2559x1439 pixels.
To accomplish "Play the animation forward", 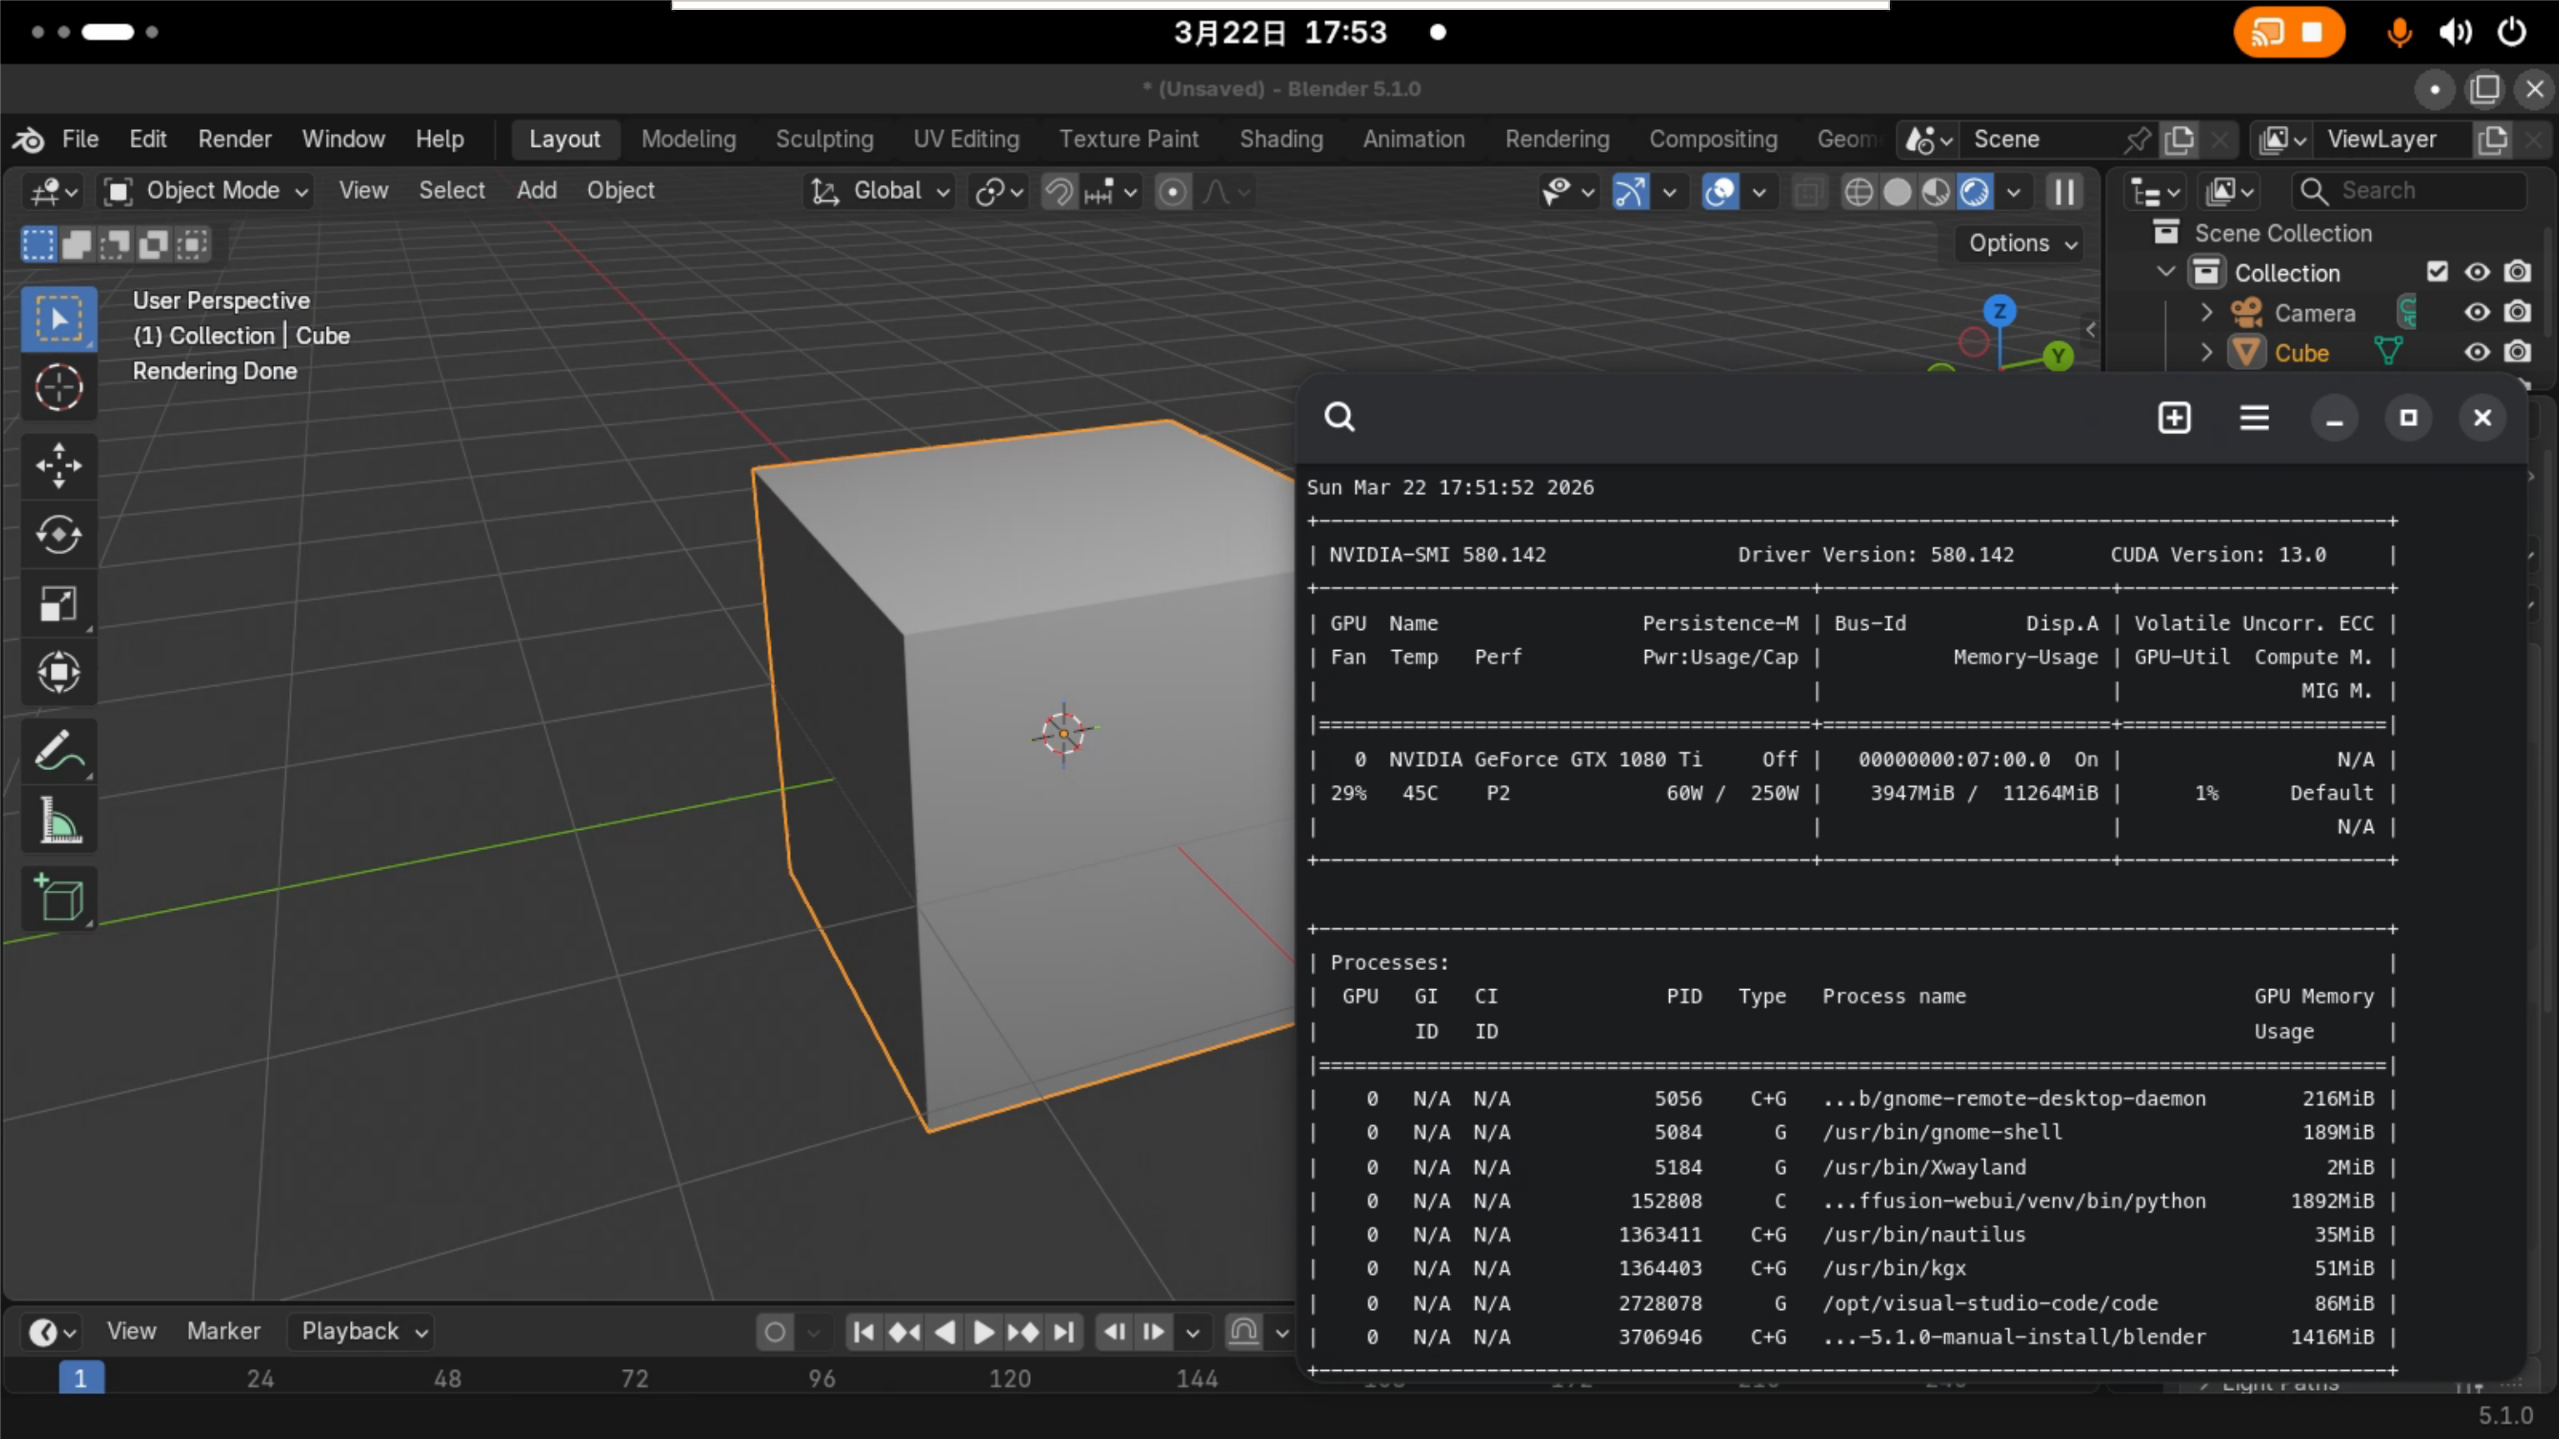I will 983,1332.
